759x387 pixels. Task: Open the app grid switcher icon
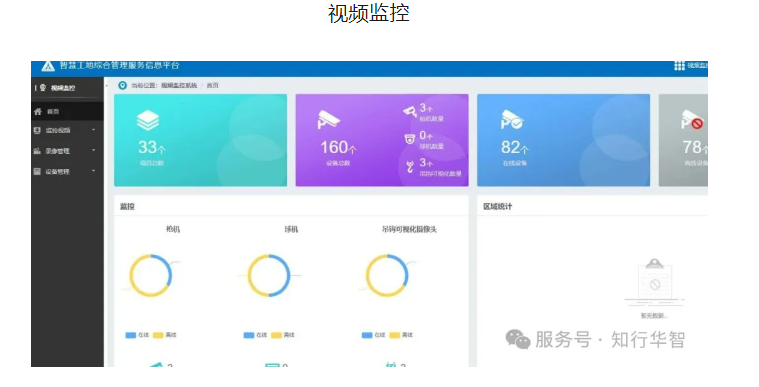click(x=679, y=66)
